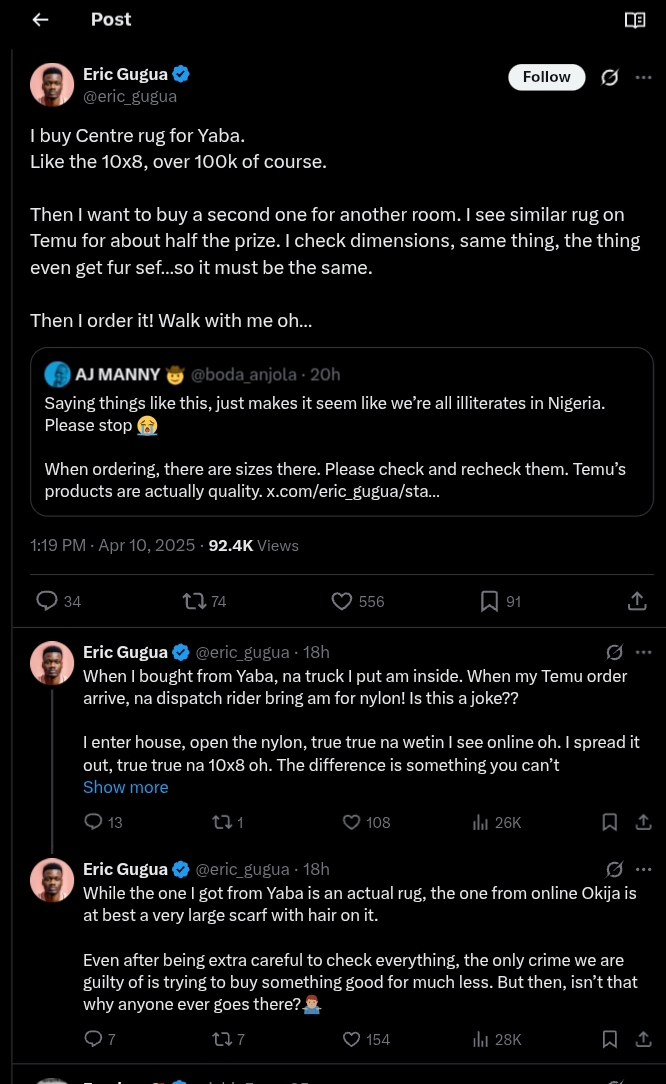The image size is (666, 1084).
Task: Open more options on the scarf reply
Action: point(643,869)
